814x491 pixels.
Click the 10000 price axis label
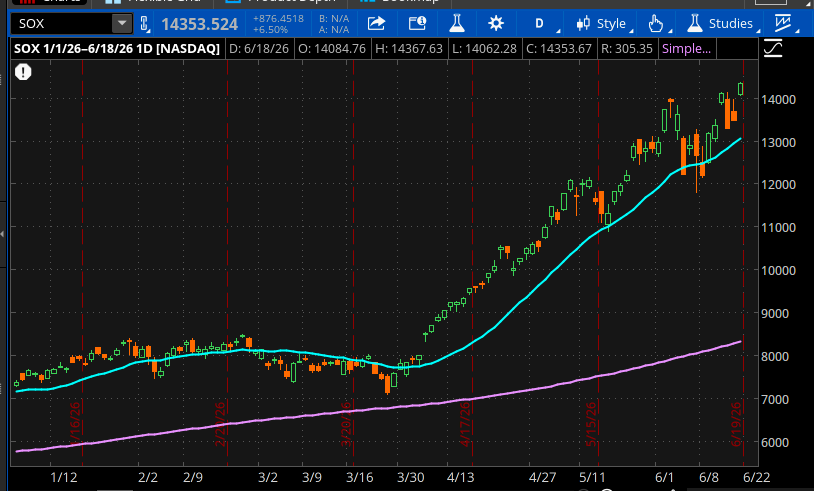(778, 270)
